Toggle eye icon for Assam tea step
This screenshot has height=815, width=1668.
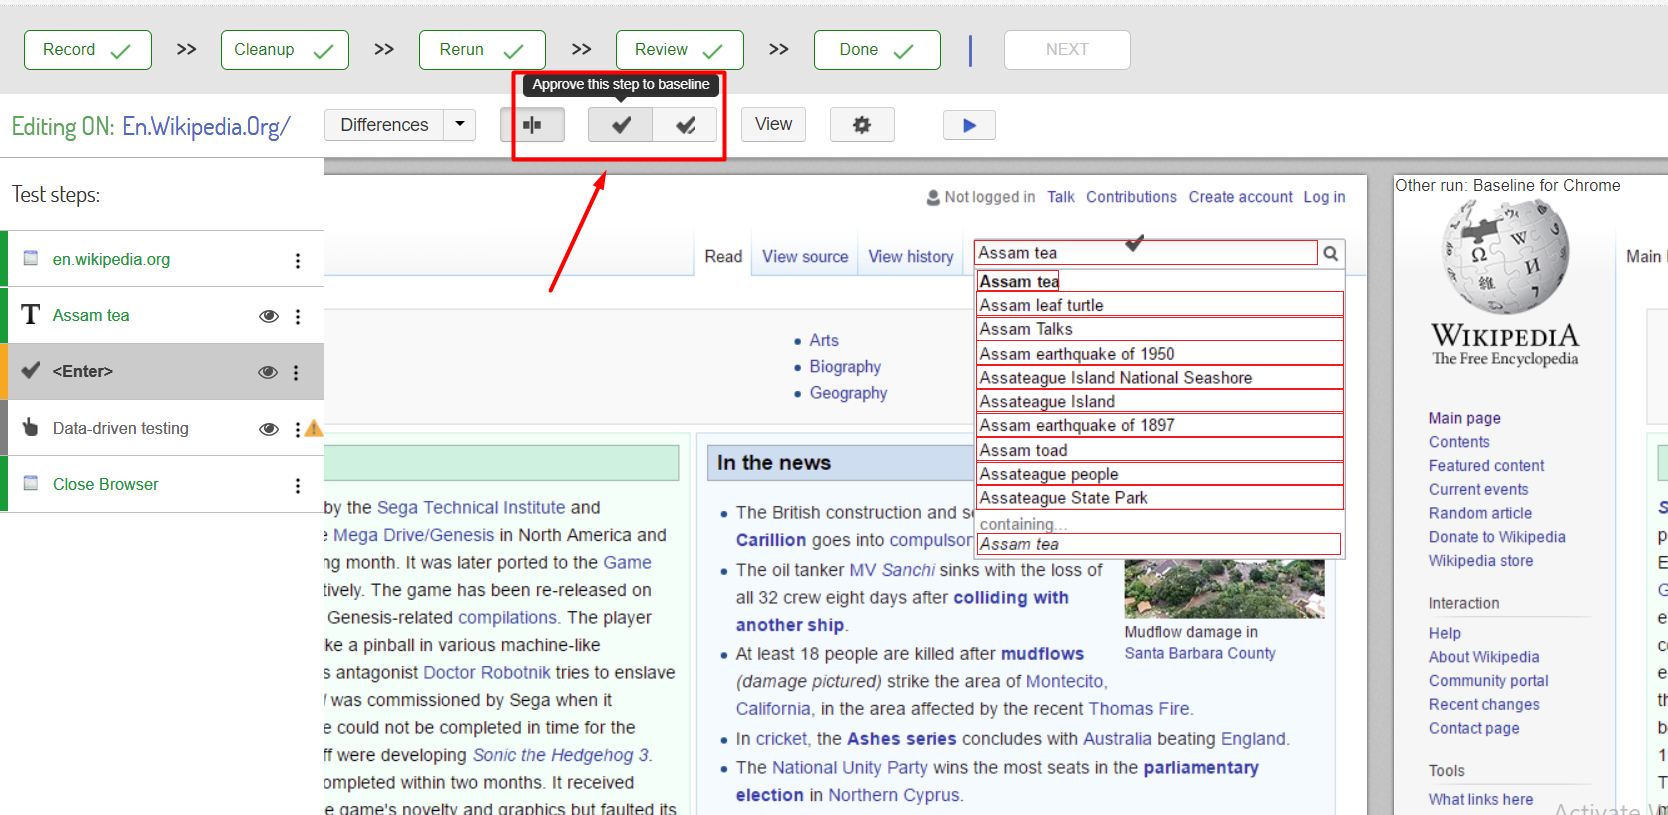[x=269, y=316]
